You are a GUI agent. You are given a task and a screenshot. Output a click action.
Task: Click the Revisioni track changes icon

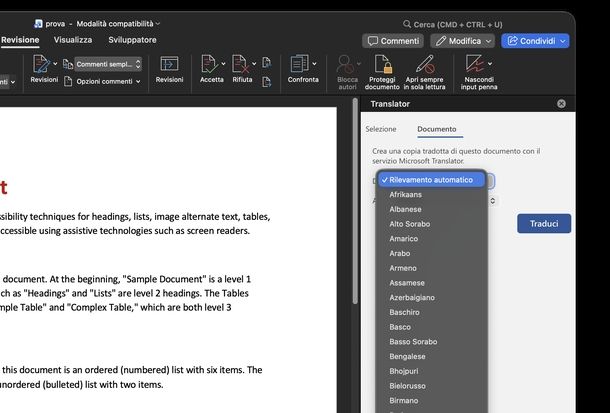[41, 64]
